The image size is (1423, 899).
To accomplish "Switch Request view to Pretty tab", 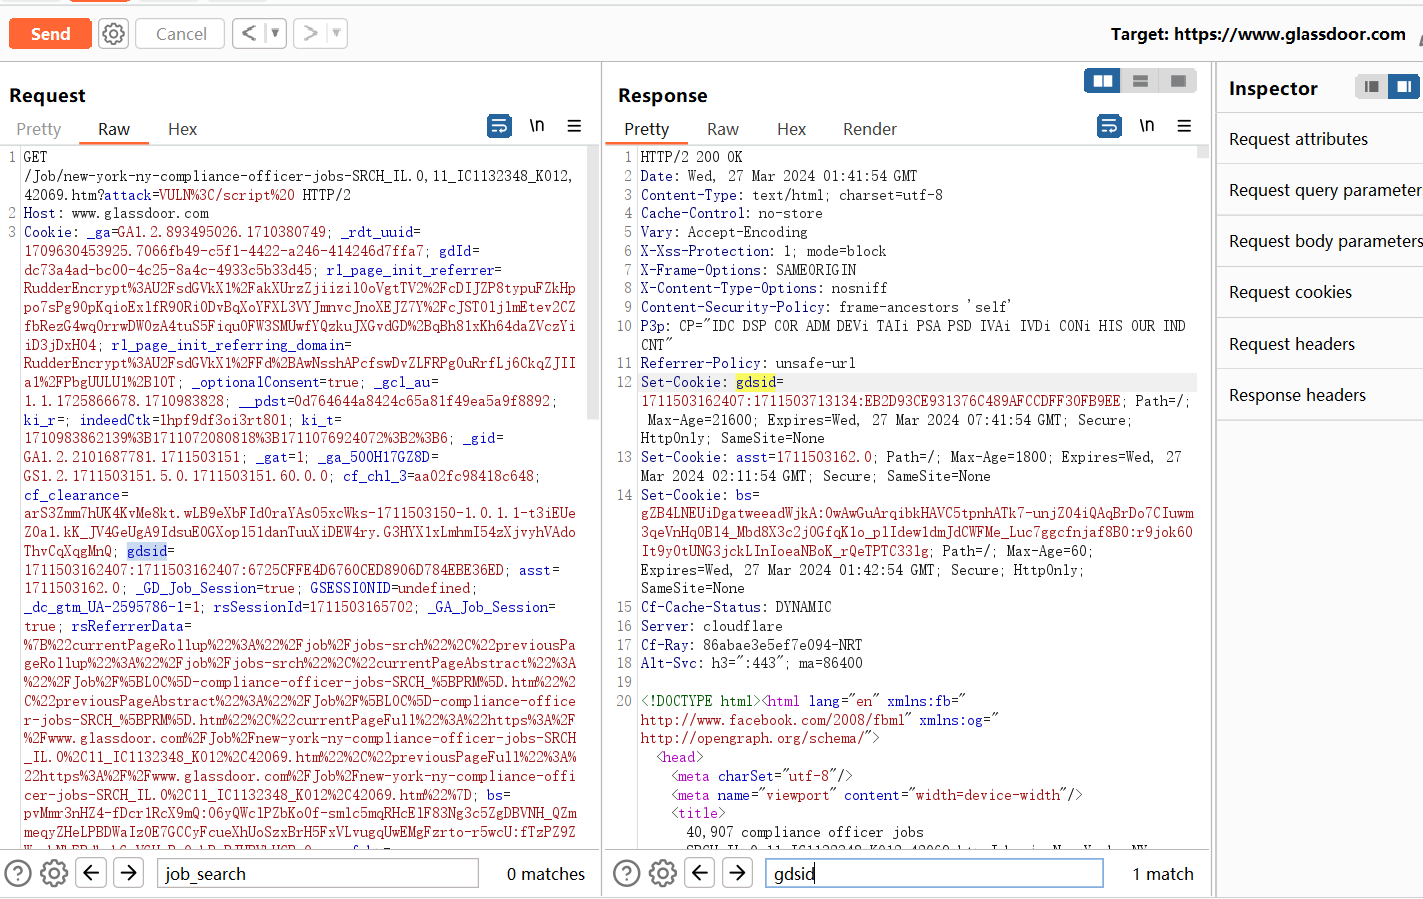I will 39,129.
